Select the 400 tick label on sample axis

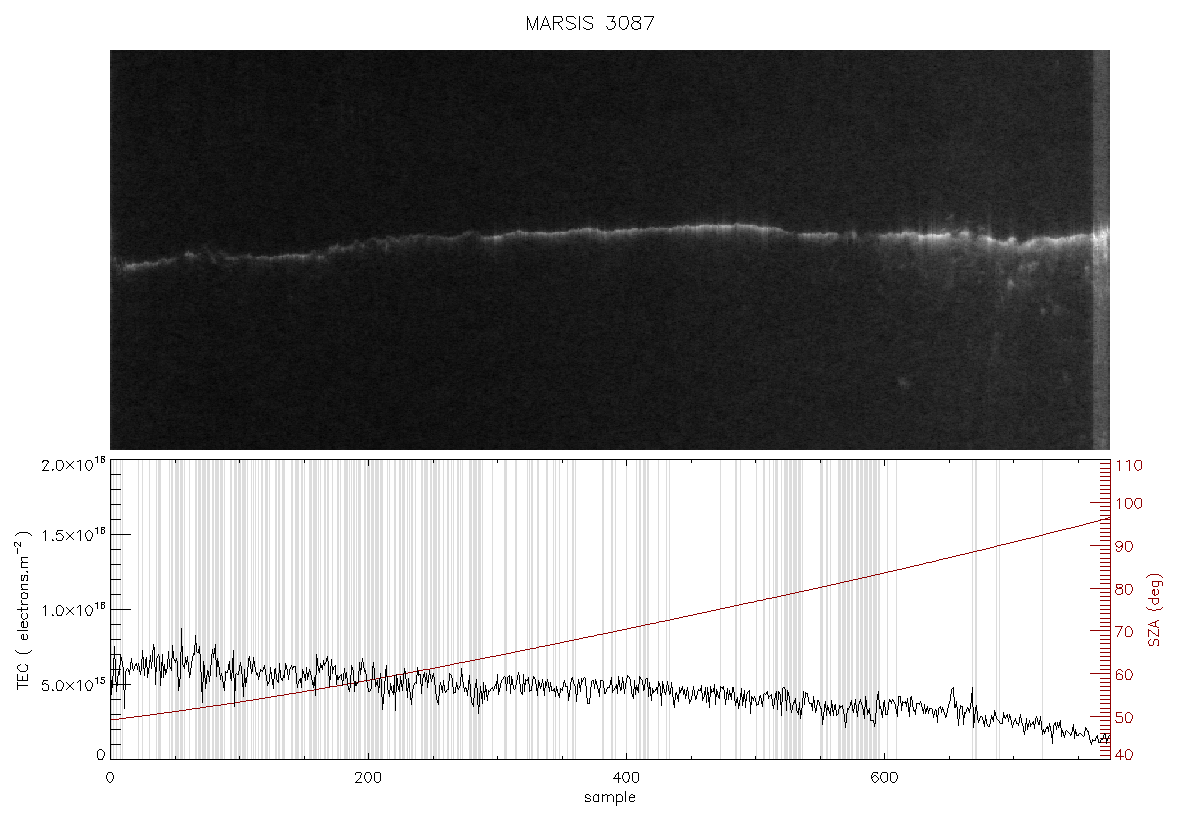point(626,777)
